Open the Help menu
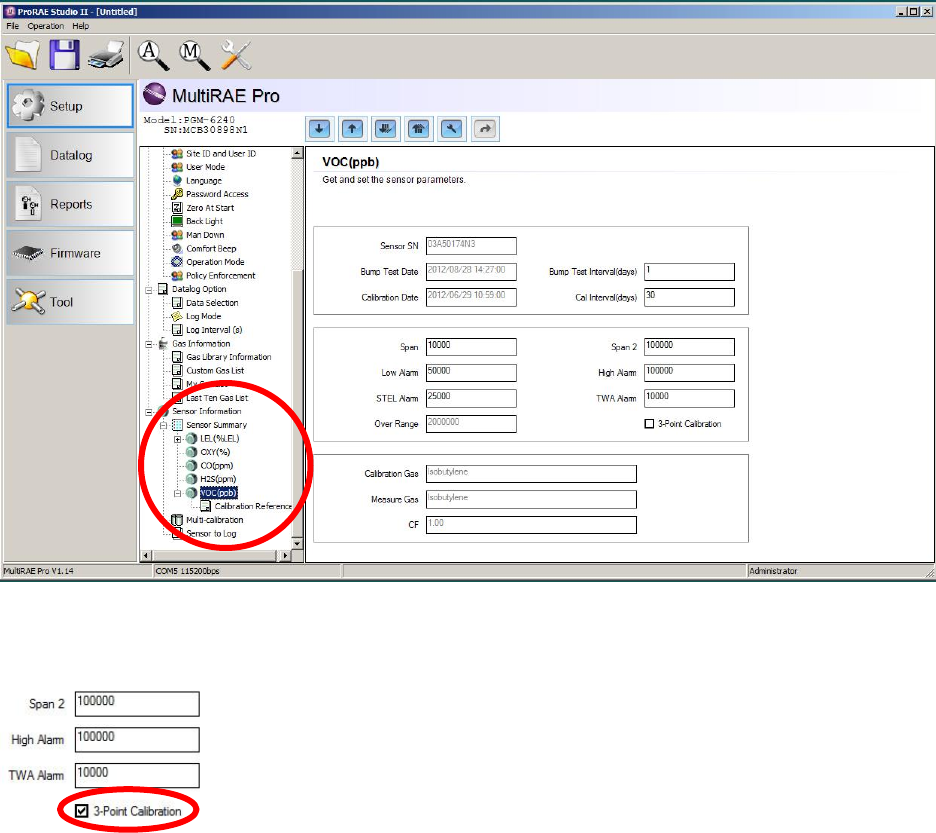Image resolution: width=936 pixels, height=833 pixels. (81, 26)
